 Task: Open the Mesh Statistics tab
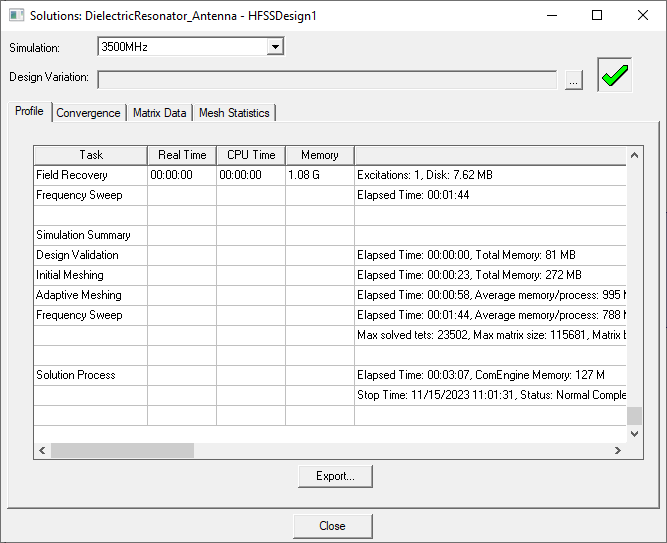234,113
